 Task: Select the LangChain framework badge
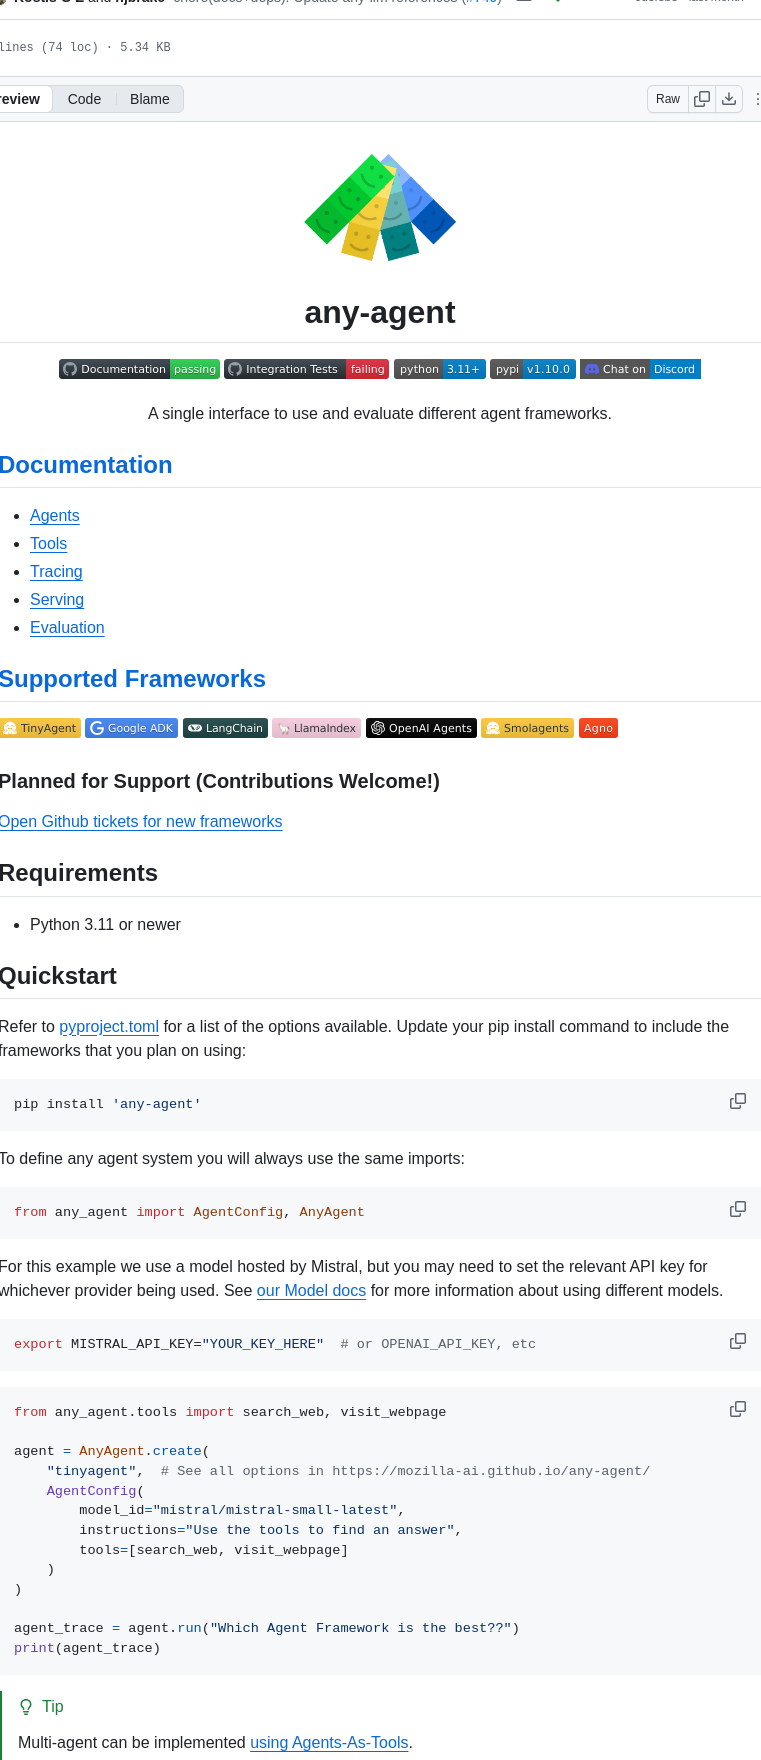[225, 728]
